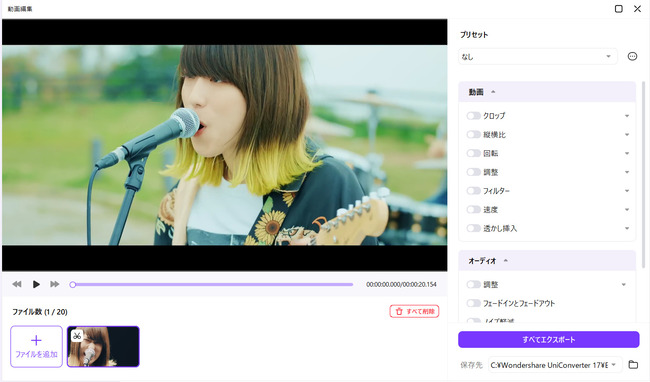Play the video preview

[x=36, y=284]
